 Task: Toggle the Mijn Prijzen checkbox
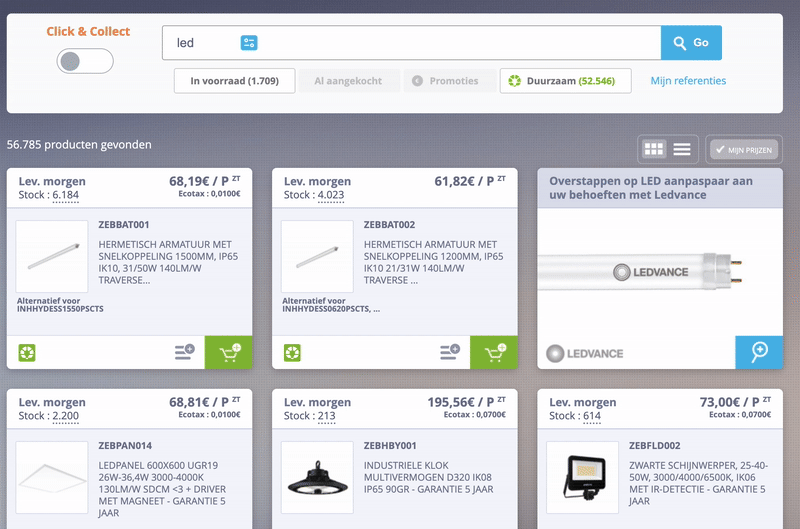point(744,149)
